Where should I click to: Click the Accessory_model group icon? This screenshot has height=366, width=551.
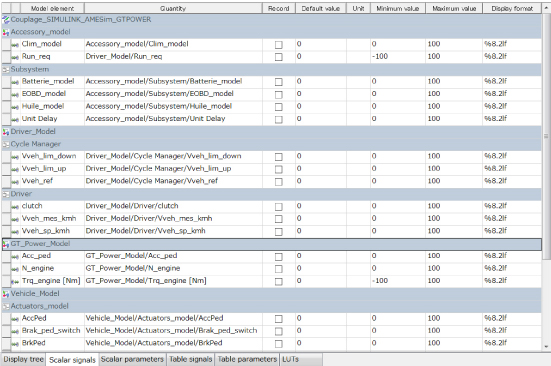[6, 32]
